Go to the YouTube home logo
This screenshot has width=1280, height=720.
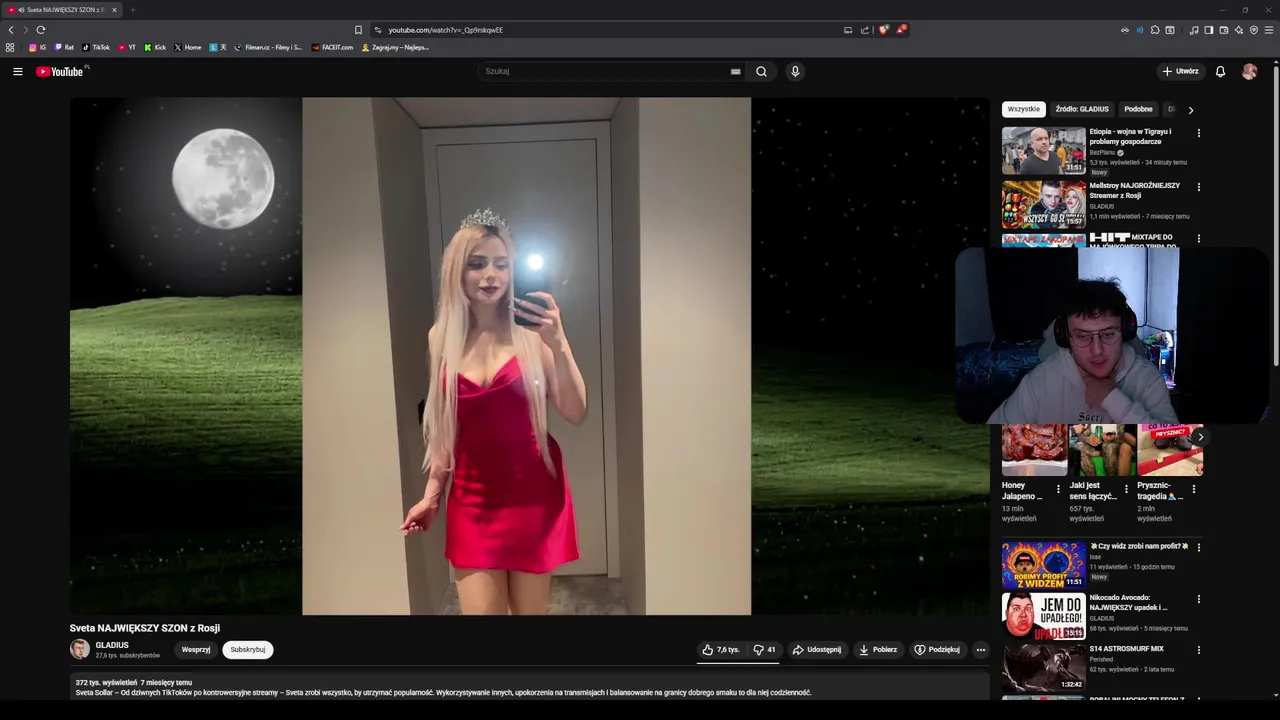pyautogui.click(x=61, y=71)
